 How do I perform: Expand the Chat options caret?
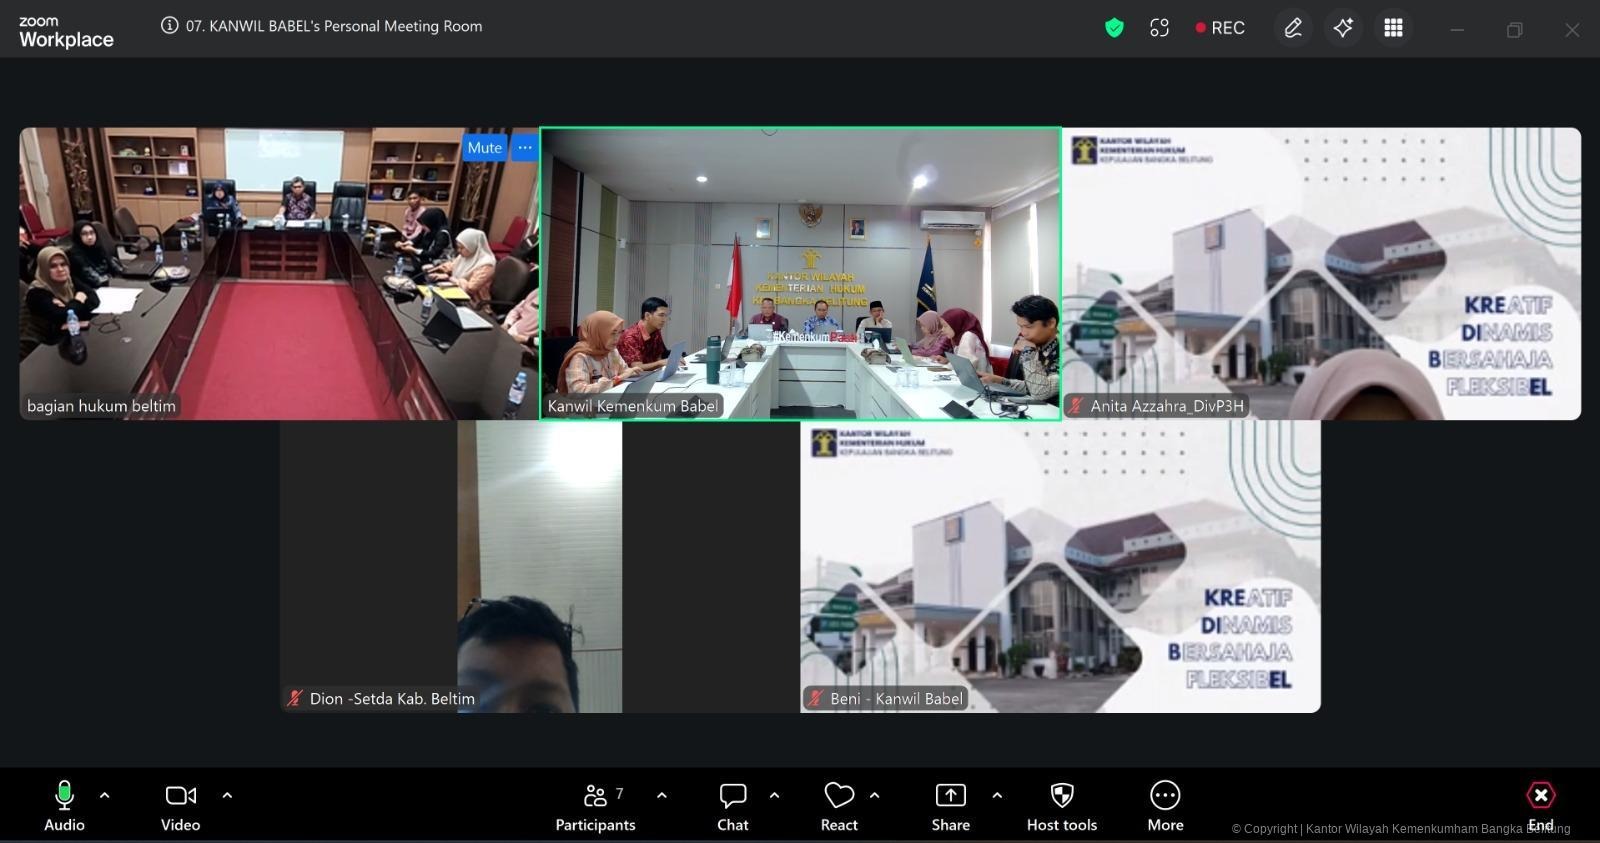pos(775,796)
